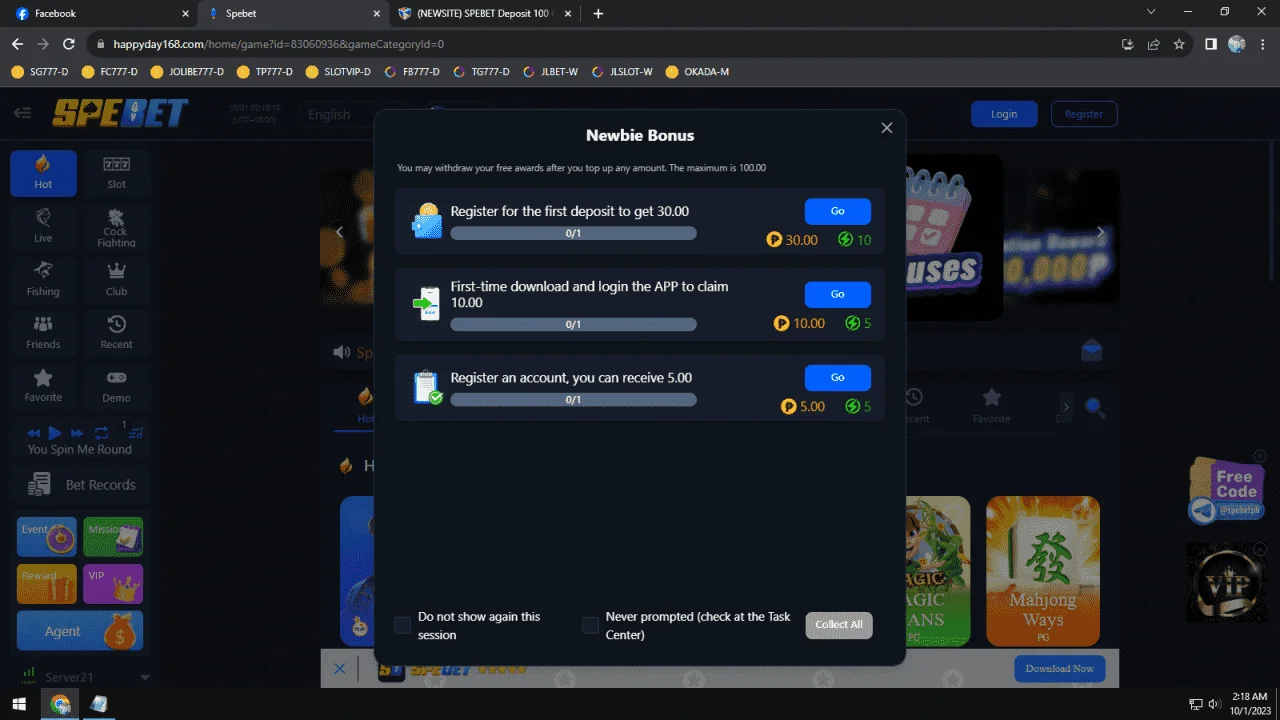Open the Mahjong Ways game
This screenshot has width=1280, height=720.
[1043, 570]
